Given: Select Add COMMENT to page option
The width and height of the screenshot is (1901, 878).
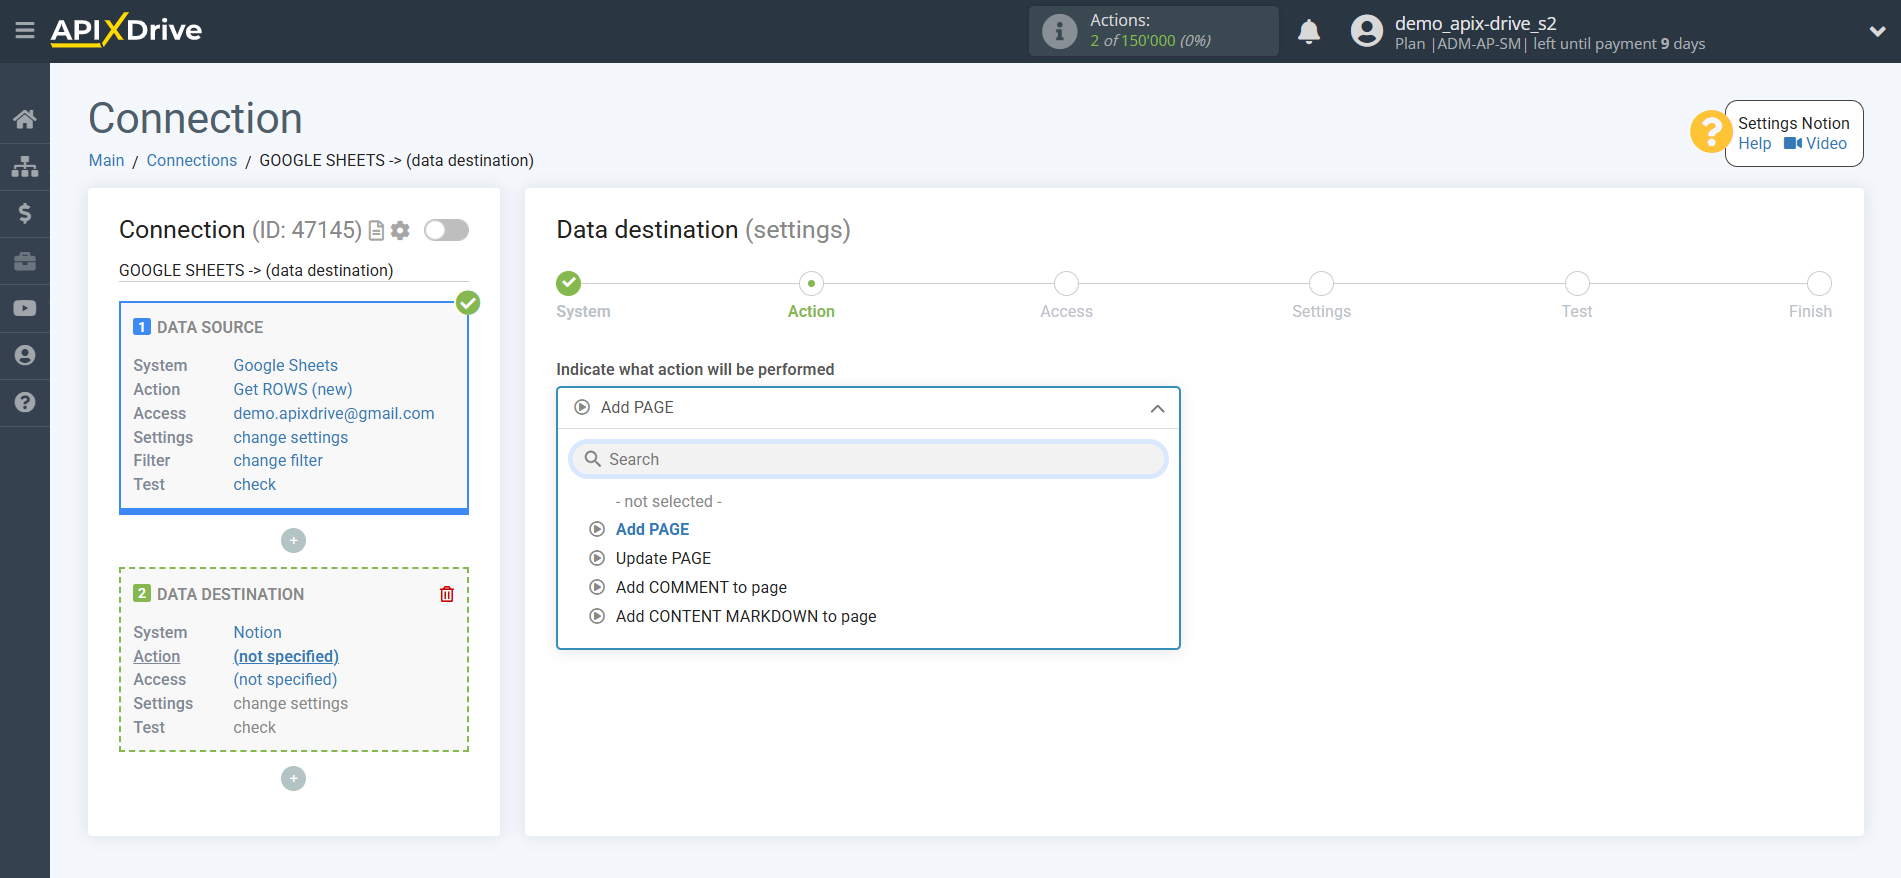Looking at the screenshot, I should click(701, 588).
